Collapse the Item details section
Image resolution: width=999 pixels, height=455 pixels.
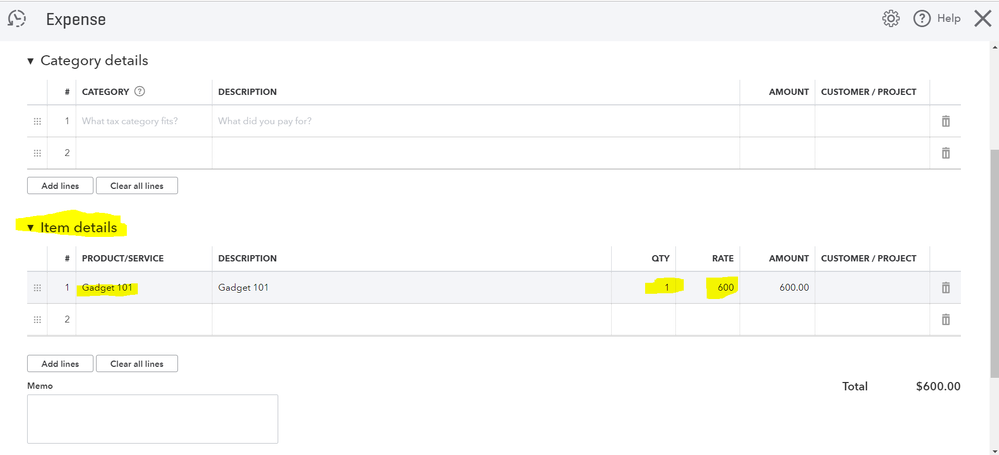point(31,228)
